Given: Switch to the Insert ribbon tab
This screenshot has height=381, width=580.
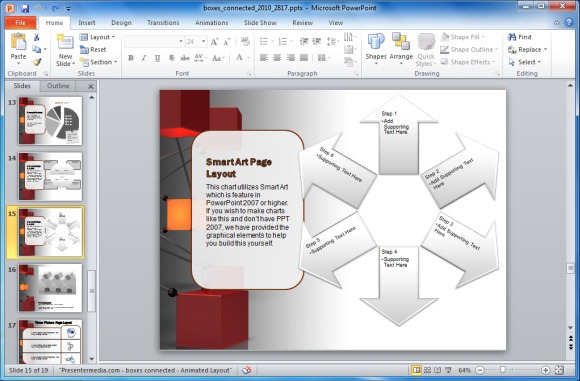Looking at the screenshot, I should 87,23.
